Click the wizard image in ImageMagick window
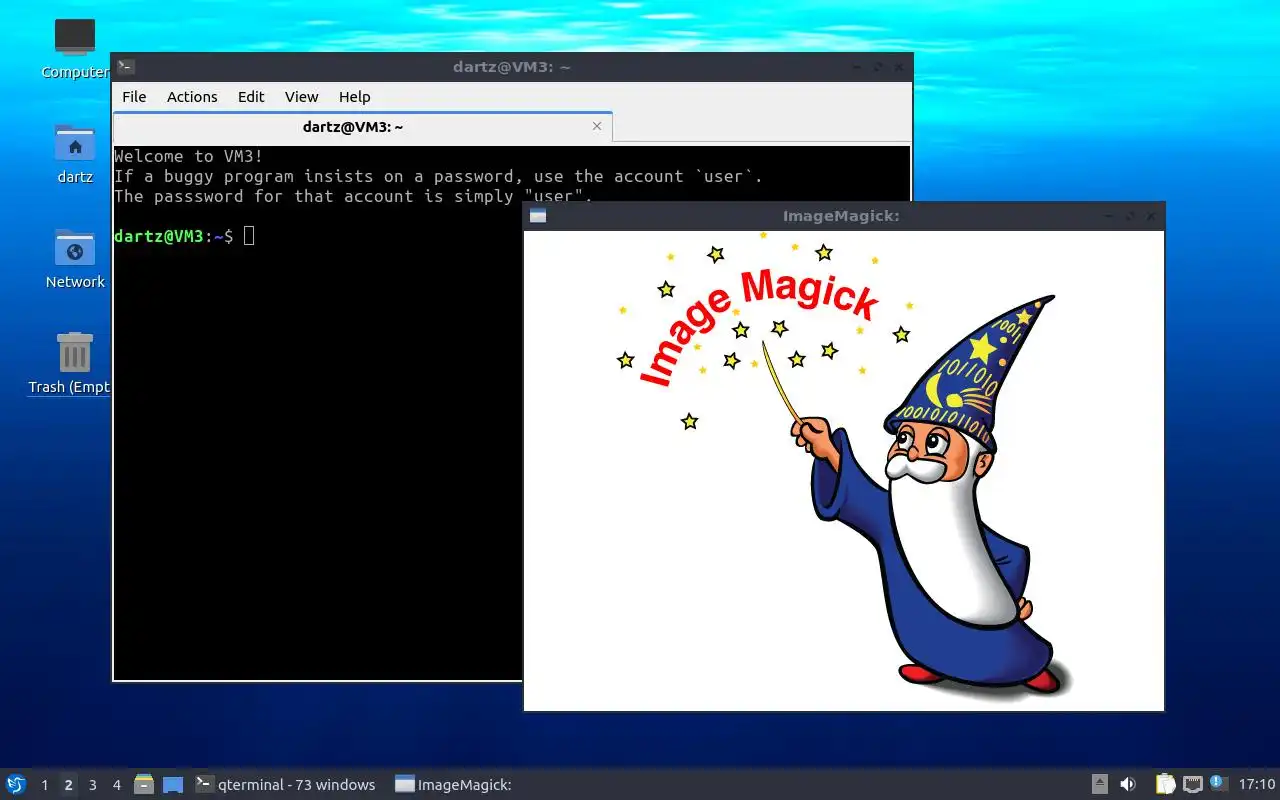This screenshot has width=1280, height=800. point(844,471)
